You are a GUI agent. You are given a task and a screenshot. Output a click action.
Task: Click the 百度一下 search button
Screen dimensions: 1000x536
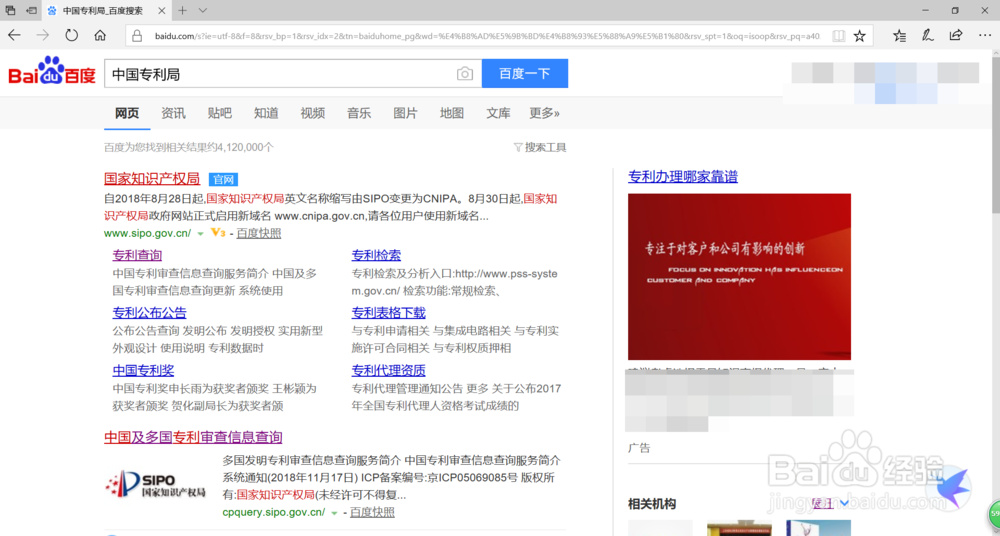point(525,73)
